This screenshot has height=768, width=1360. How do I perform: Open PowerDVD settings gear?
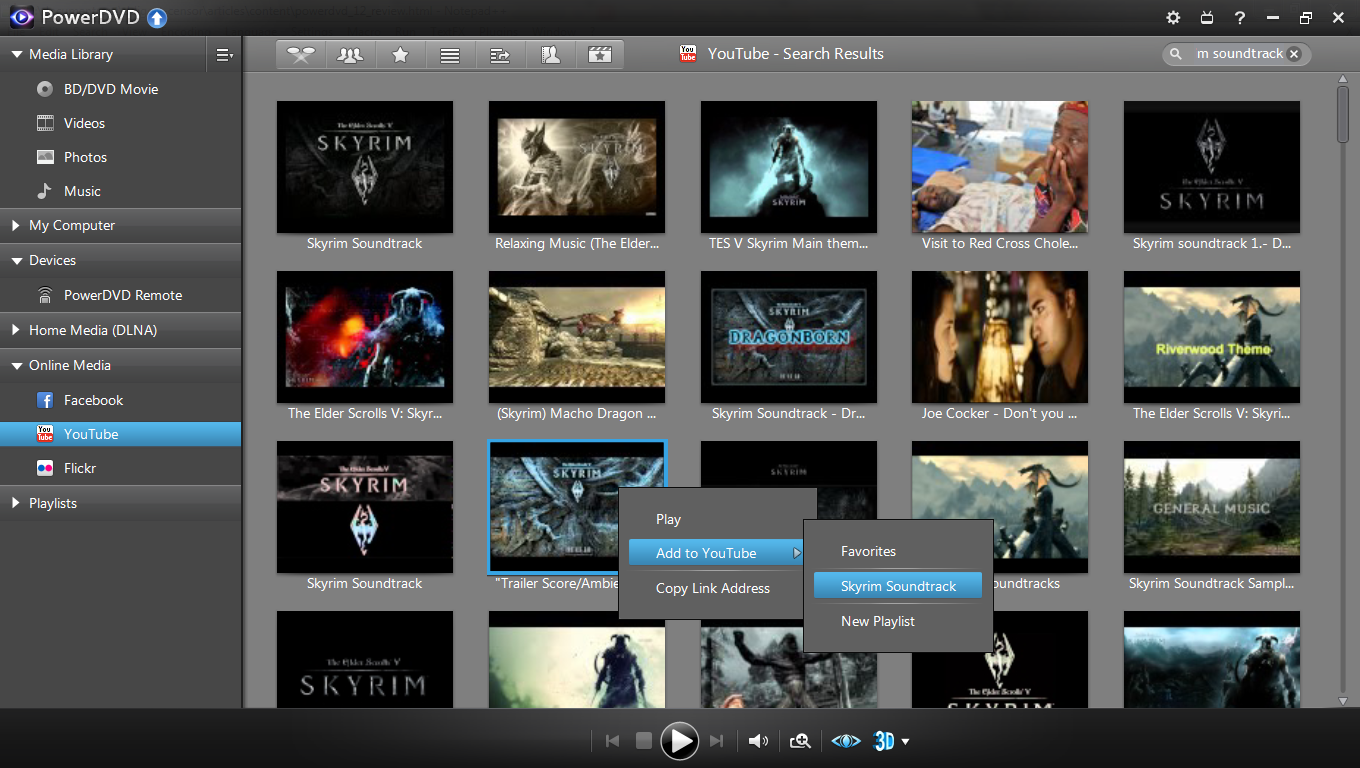point(1173,18)
